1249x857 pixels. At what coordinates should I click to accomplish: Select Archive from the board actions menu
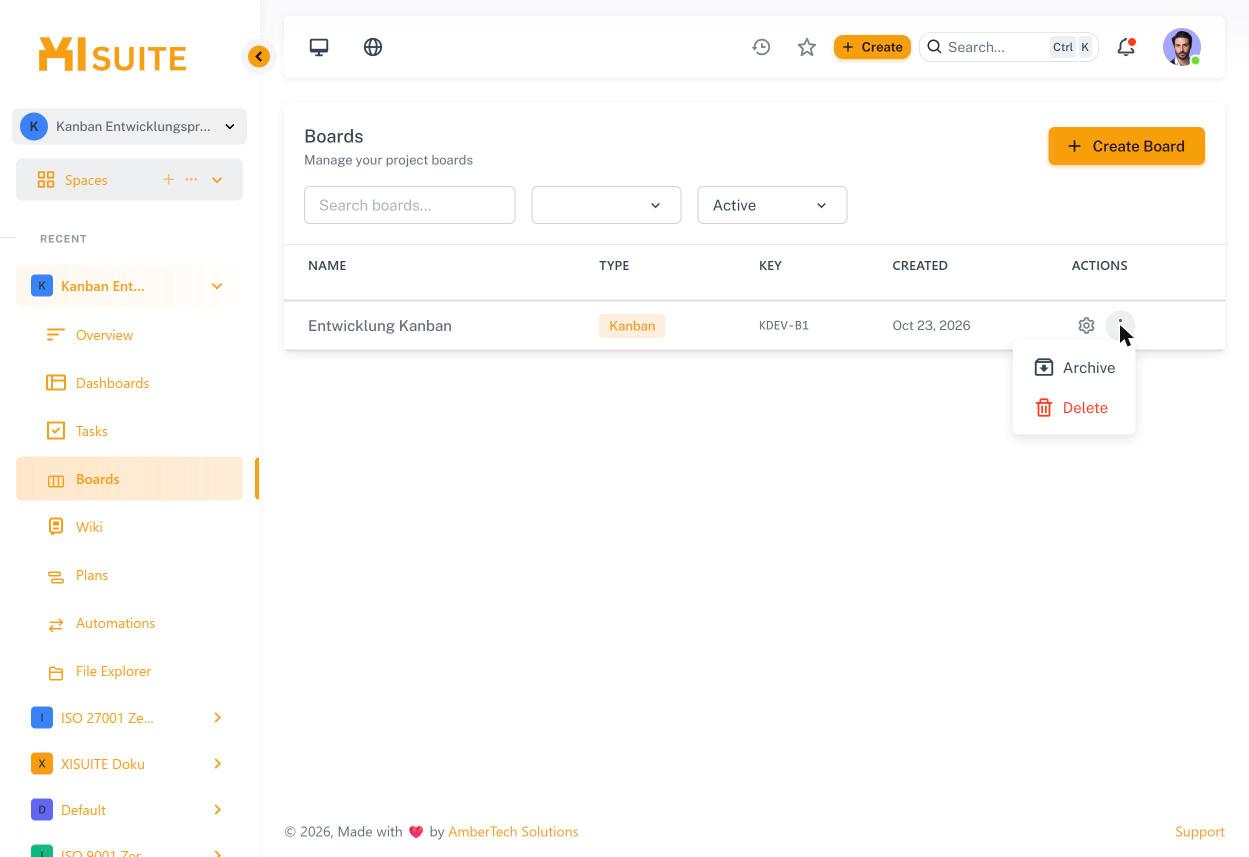1074,368
